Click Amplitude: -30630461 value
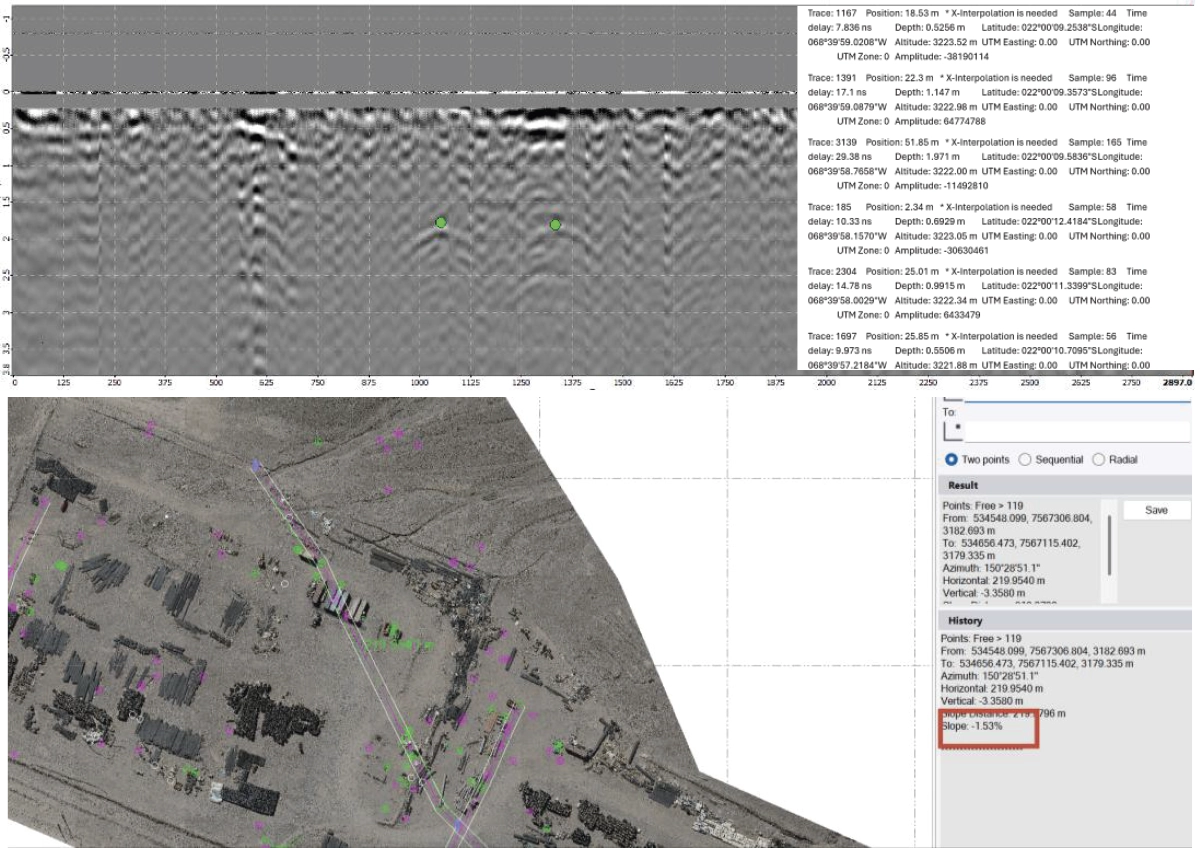The width and height of the screenshot is (1200, 848). click(941, 251)
